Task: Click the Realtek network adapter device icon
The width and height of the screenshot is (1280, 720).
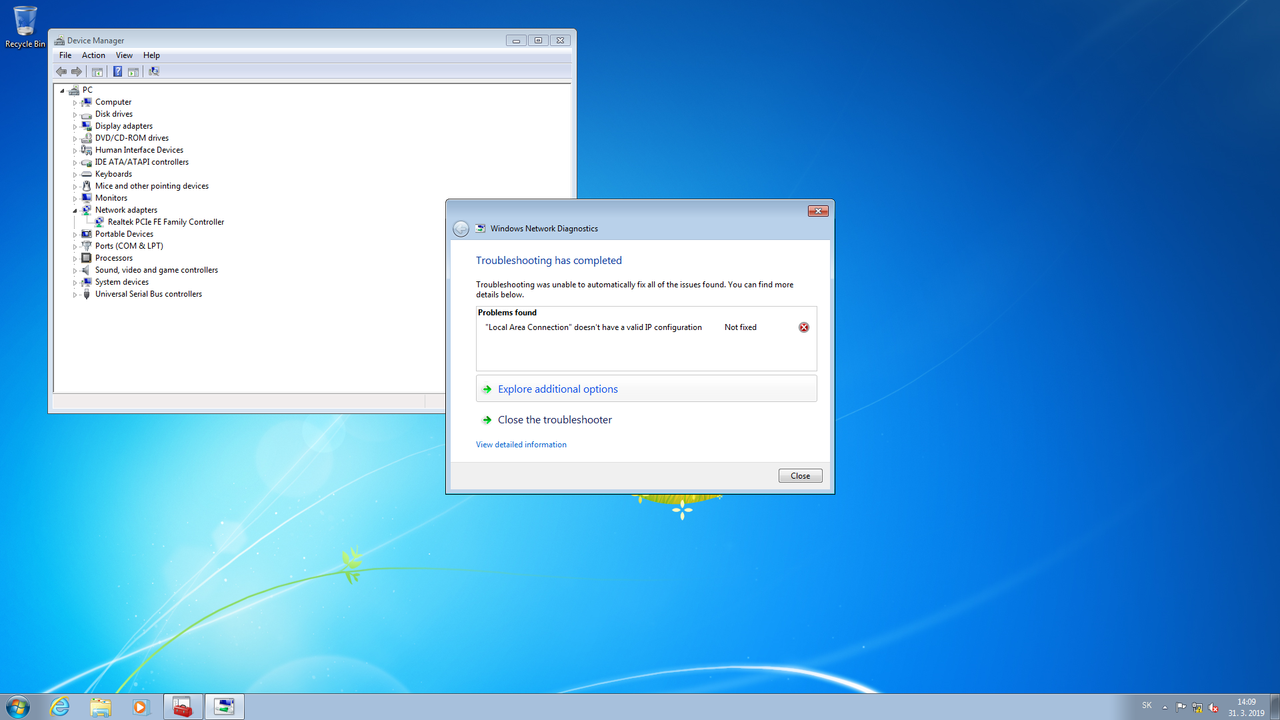Action: (x=99, y=222)
